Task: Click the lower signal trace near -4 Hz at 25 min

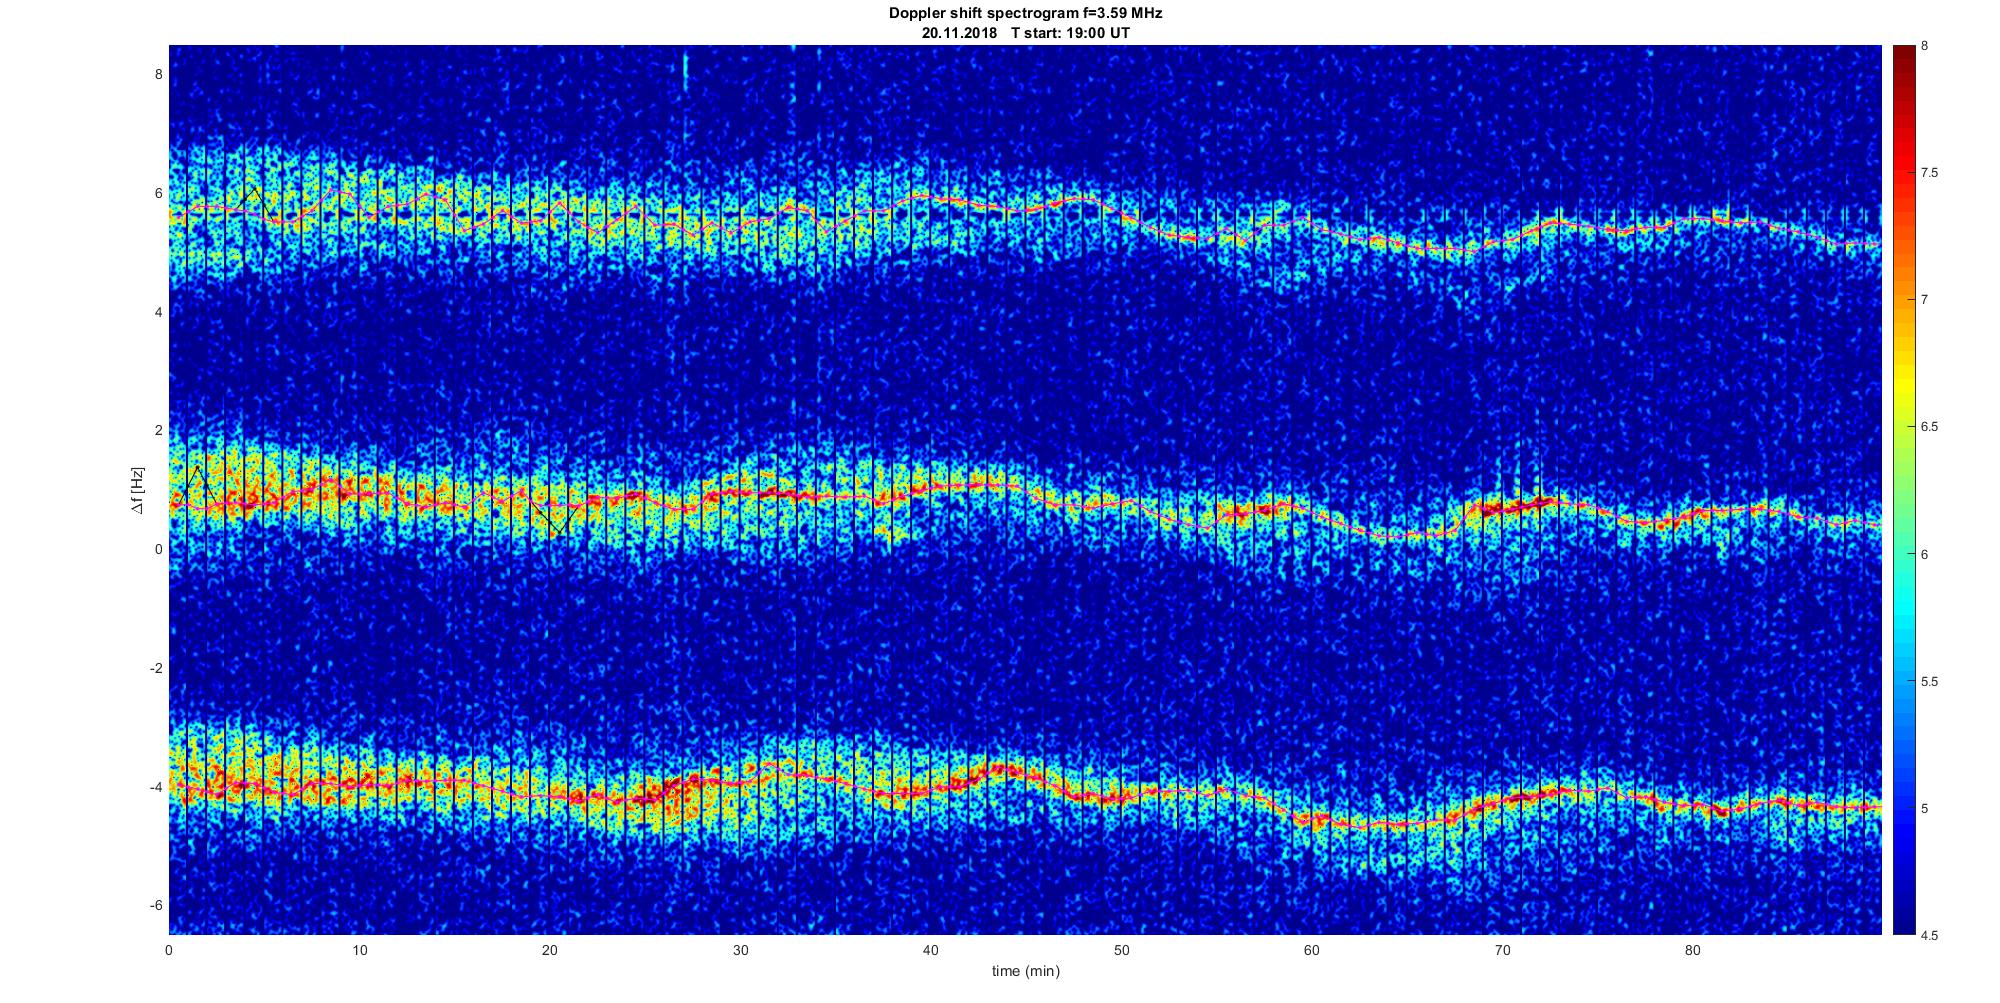Action: (x=645, y=796)
